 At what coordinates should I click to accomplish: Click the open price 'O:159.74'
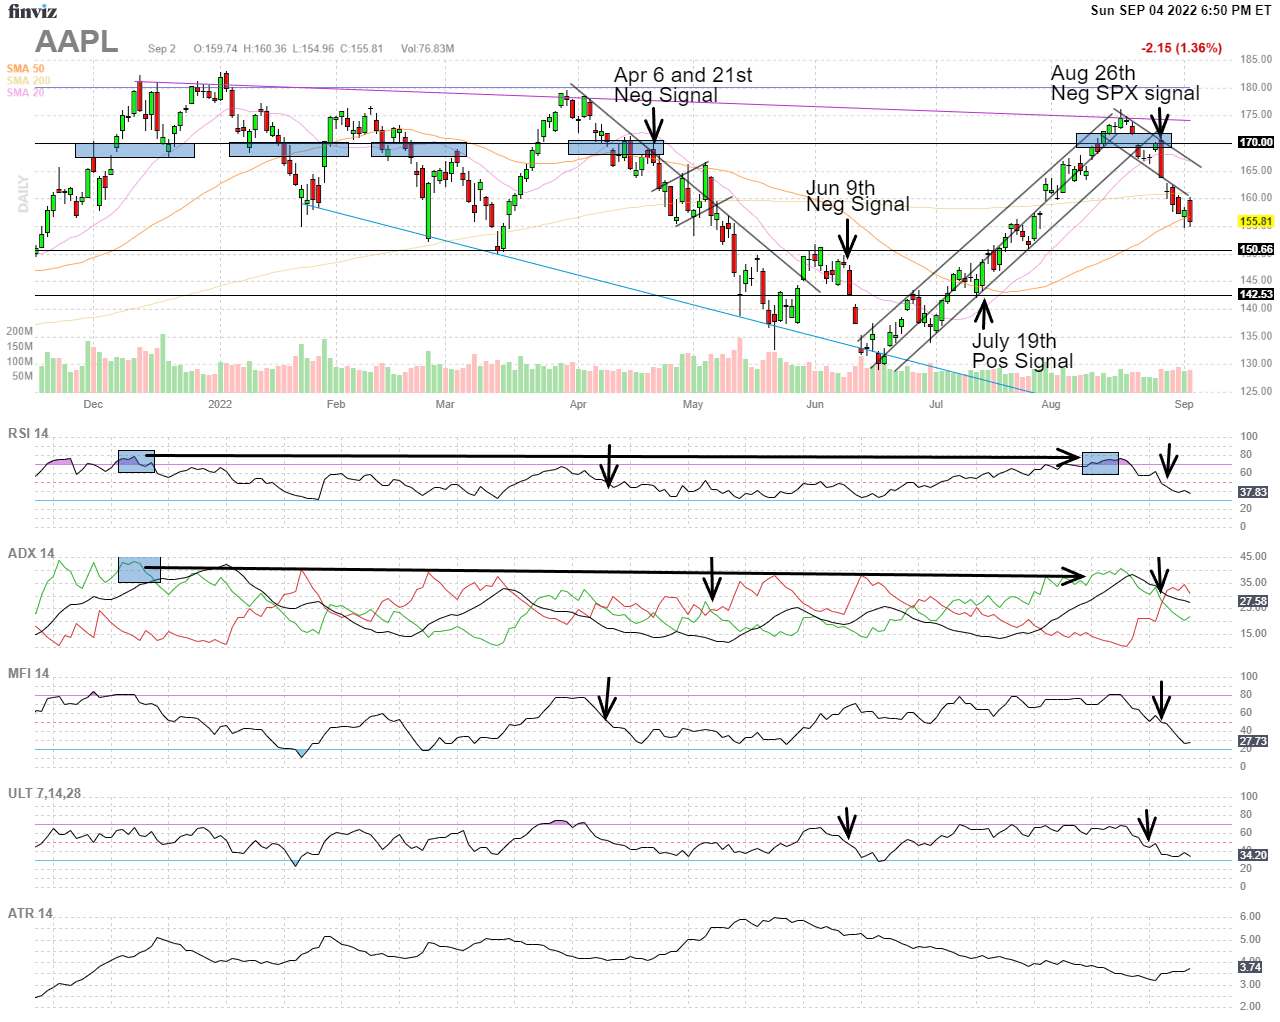215,49
